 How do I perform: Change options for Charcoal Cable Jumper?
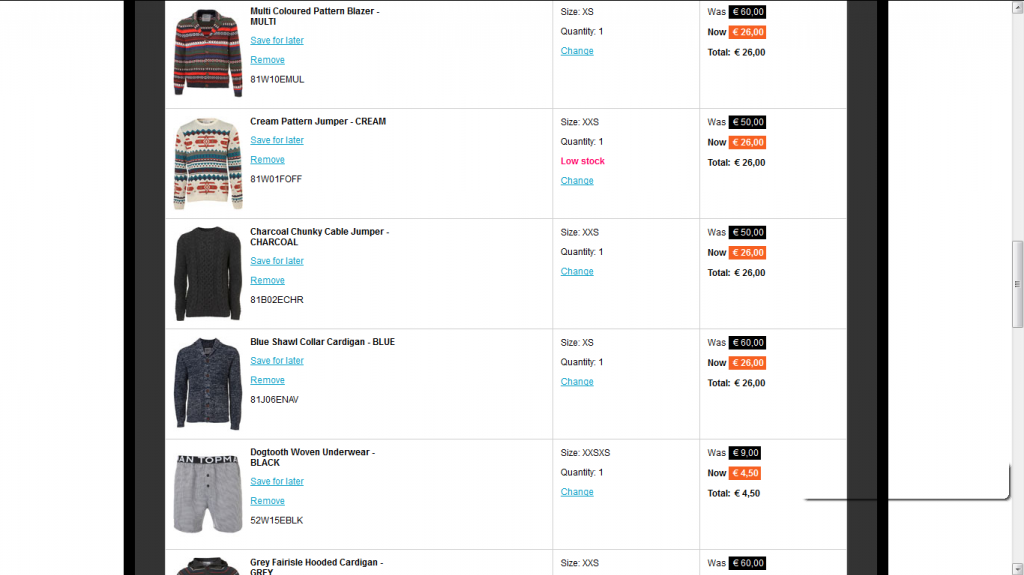coord(577,272)
